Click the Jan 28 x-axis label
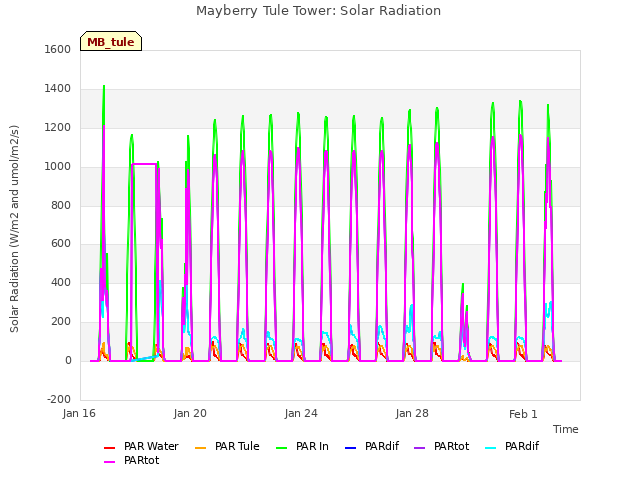Image resolution: width=640 pixels, height=480 pixels. click(412, 413)
